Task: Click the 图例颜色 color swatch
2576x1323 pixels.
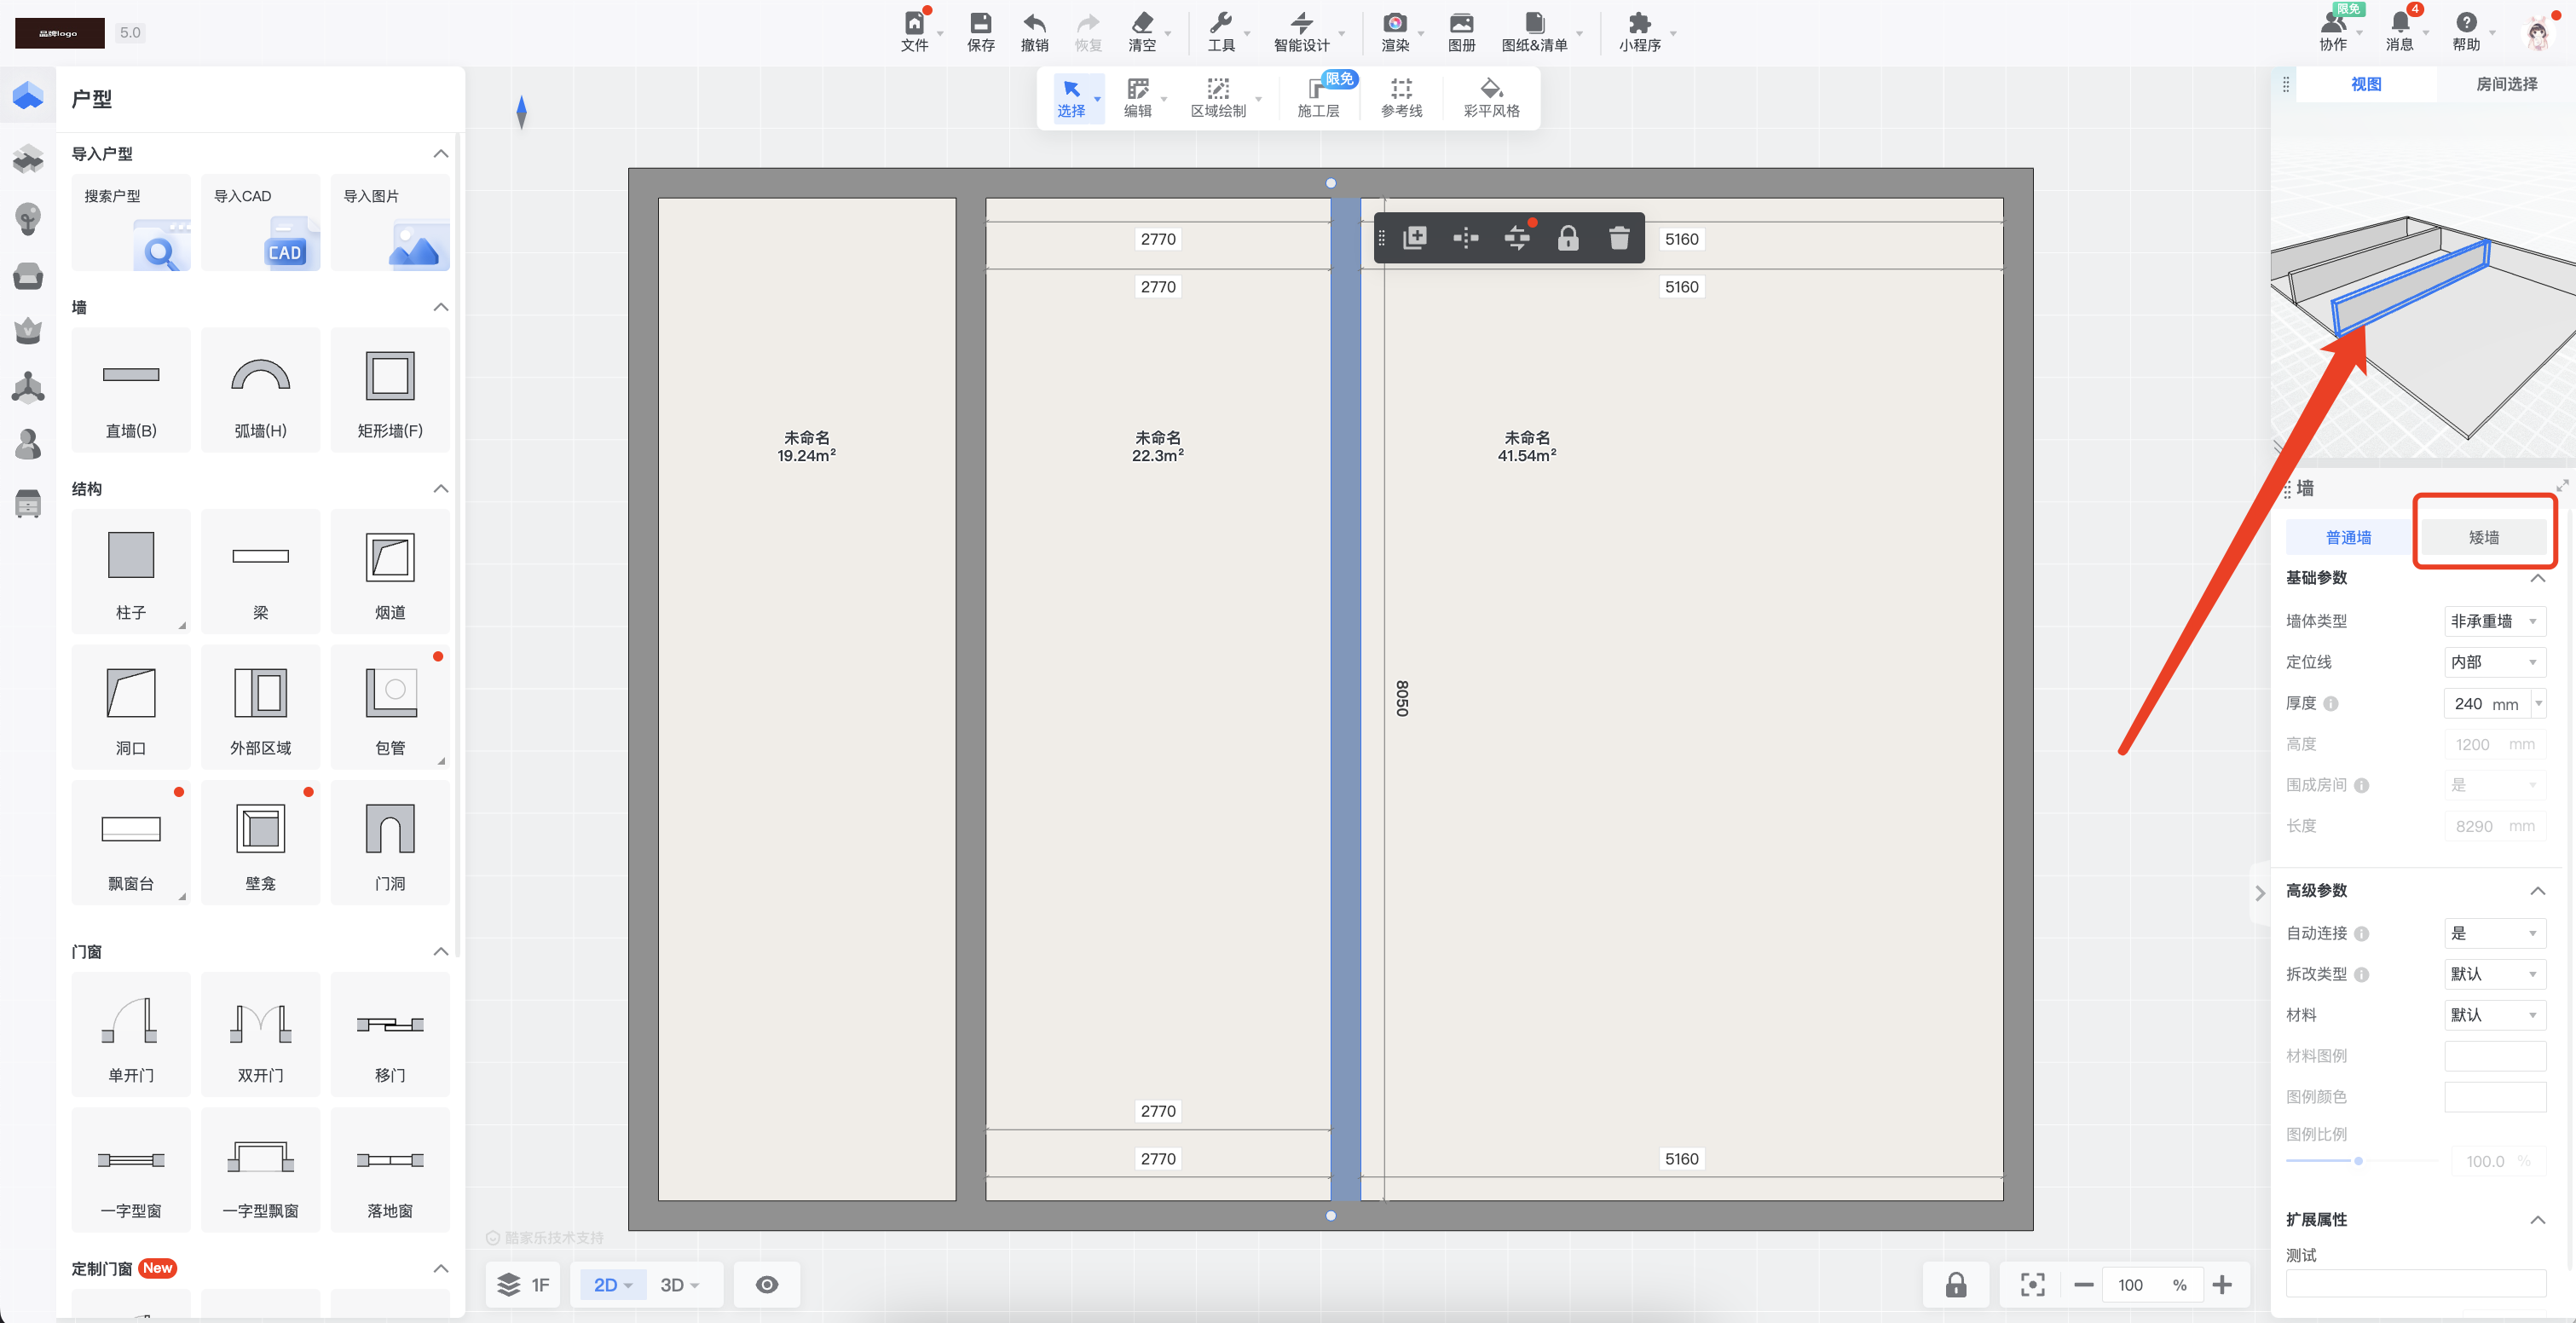Action: [2494, 1097]
